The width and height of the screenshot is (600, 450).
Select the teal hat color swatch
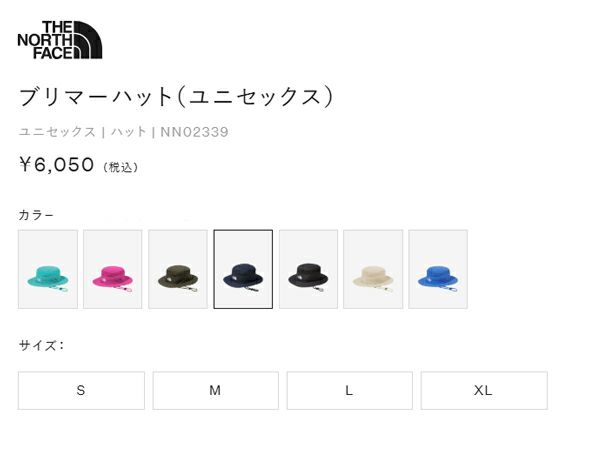point(48,269)
